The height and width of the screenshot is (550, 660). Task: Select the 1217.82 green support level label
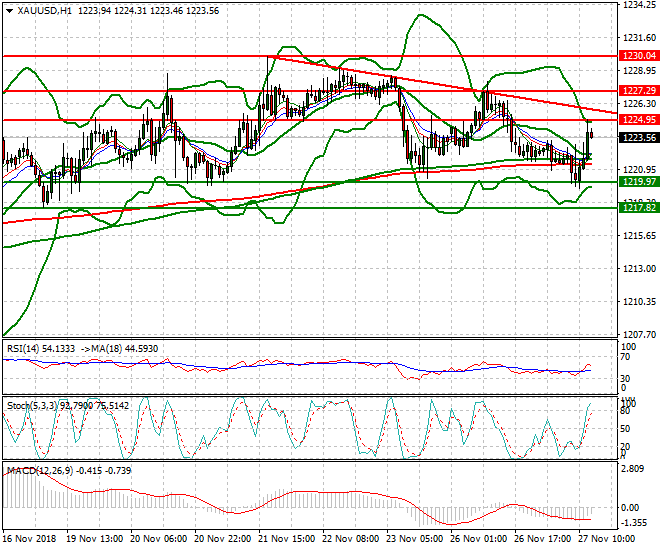pos(639,208)
